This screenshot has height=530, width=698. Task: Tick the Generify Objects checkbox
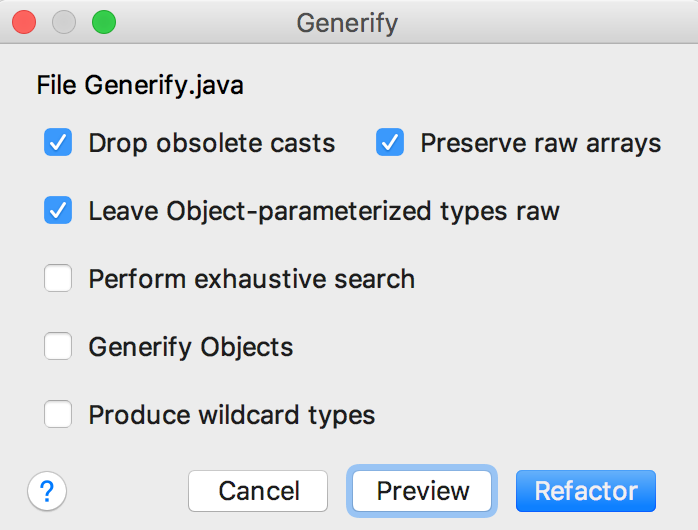58,346
